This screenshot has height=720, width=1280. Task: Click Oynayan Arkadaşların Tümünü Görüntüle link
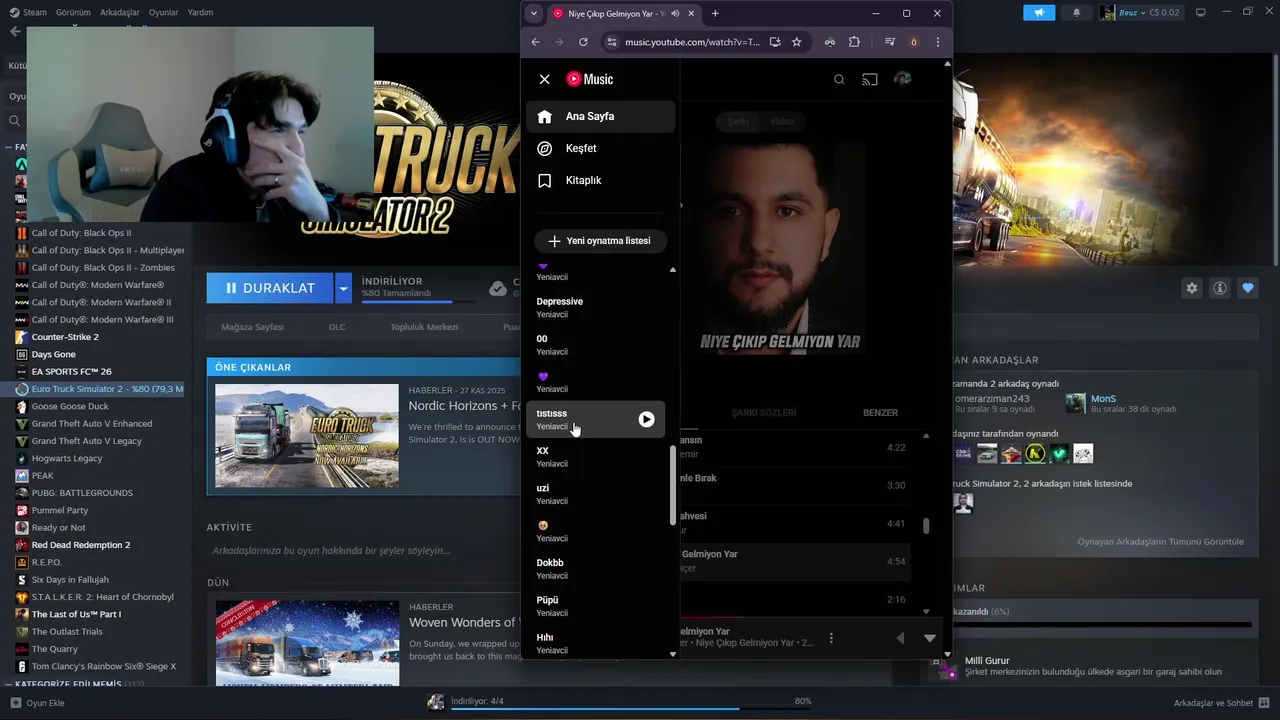[x=1161, y=542]
